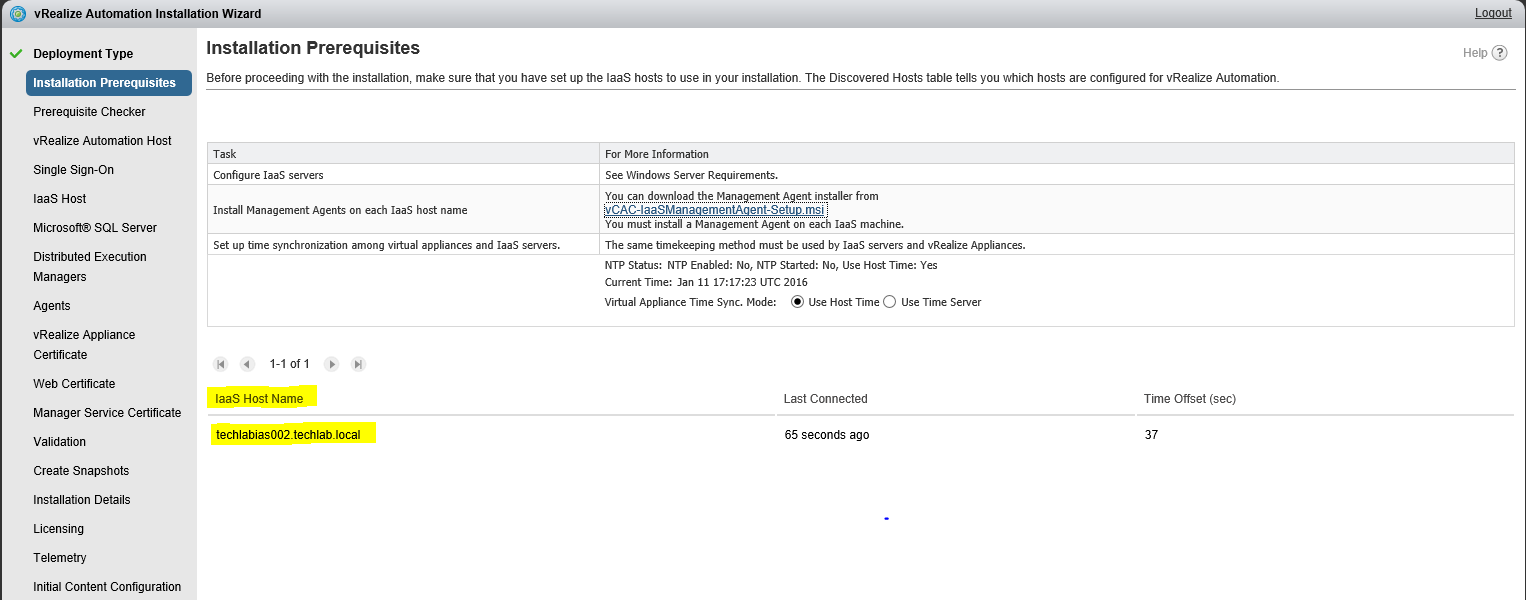The image size is (1526, 600).
Task: Download vCAC-IaaSManagementAgent-Setup.msi installer
Action: point(715,210)
